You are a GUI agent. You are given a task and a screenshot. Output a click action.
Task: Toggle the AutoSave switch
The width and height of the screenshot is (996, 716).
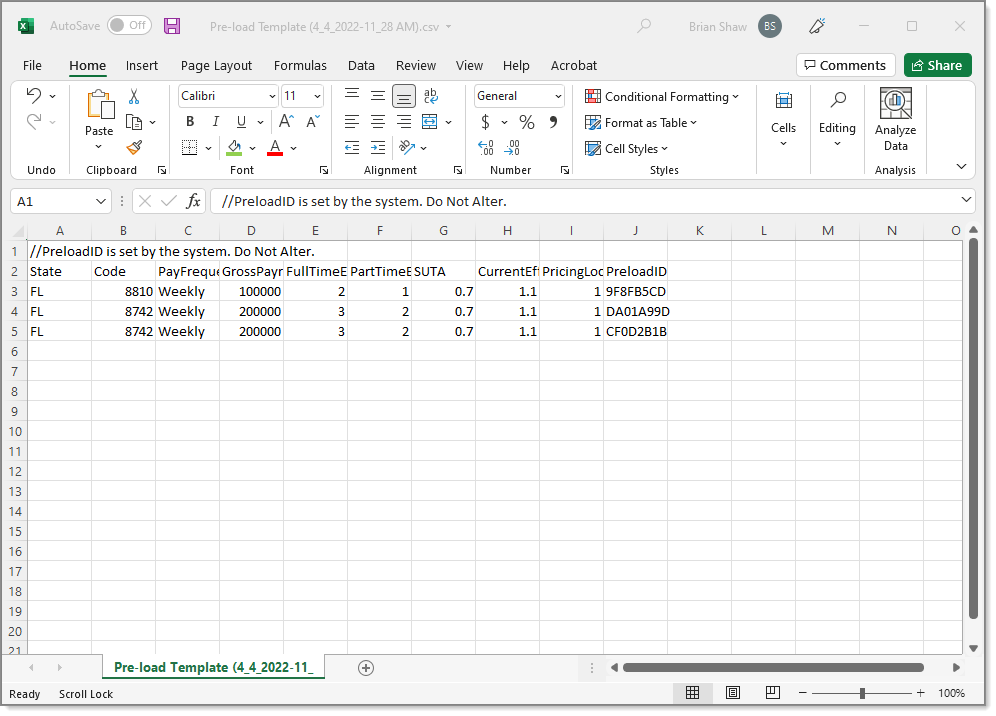[x=129, y=26]
